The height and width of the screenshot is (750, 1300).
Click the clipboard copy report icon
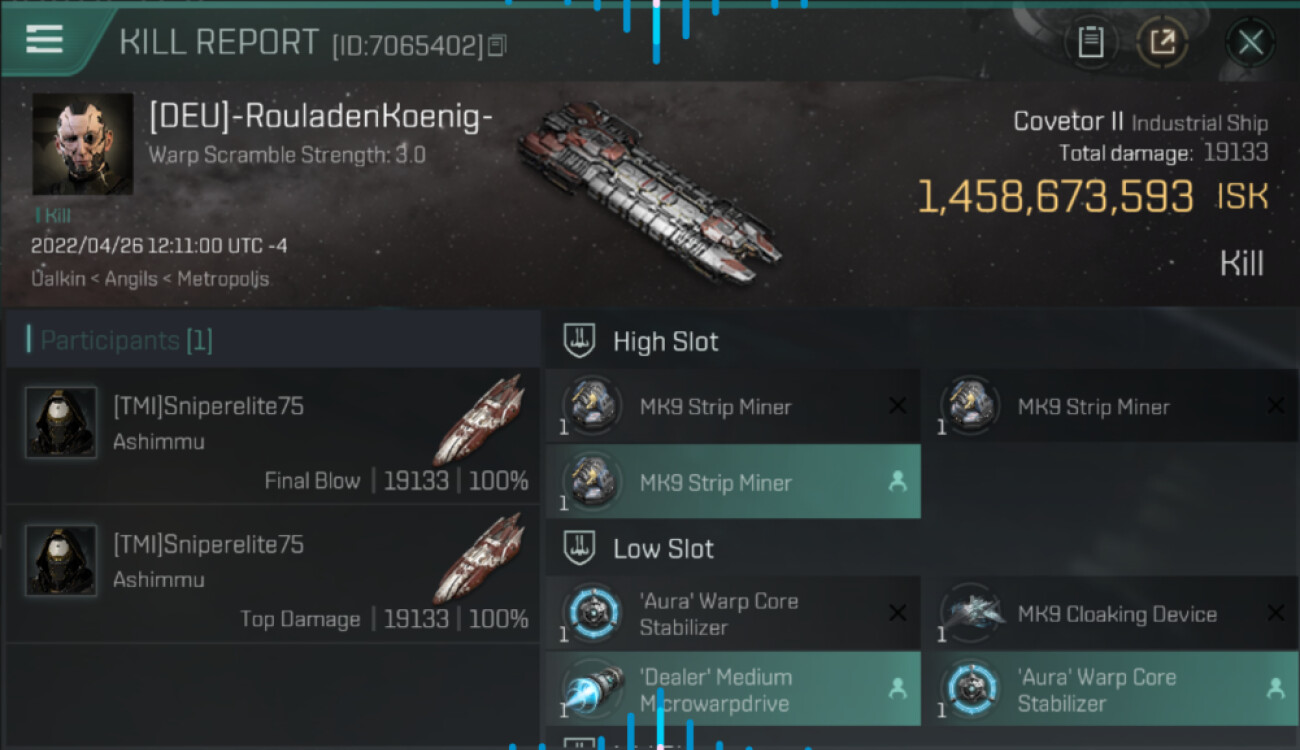pyautogui.click(x=1090, y=42)
